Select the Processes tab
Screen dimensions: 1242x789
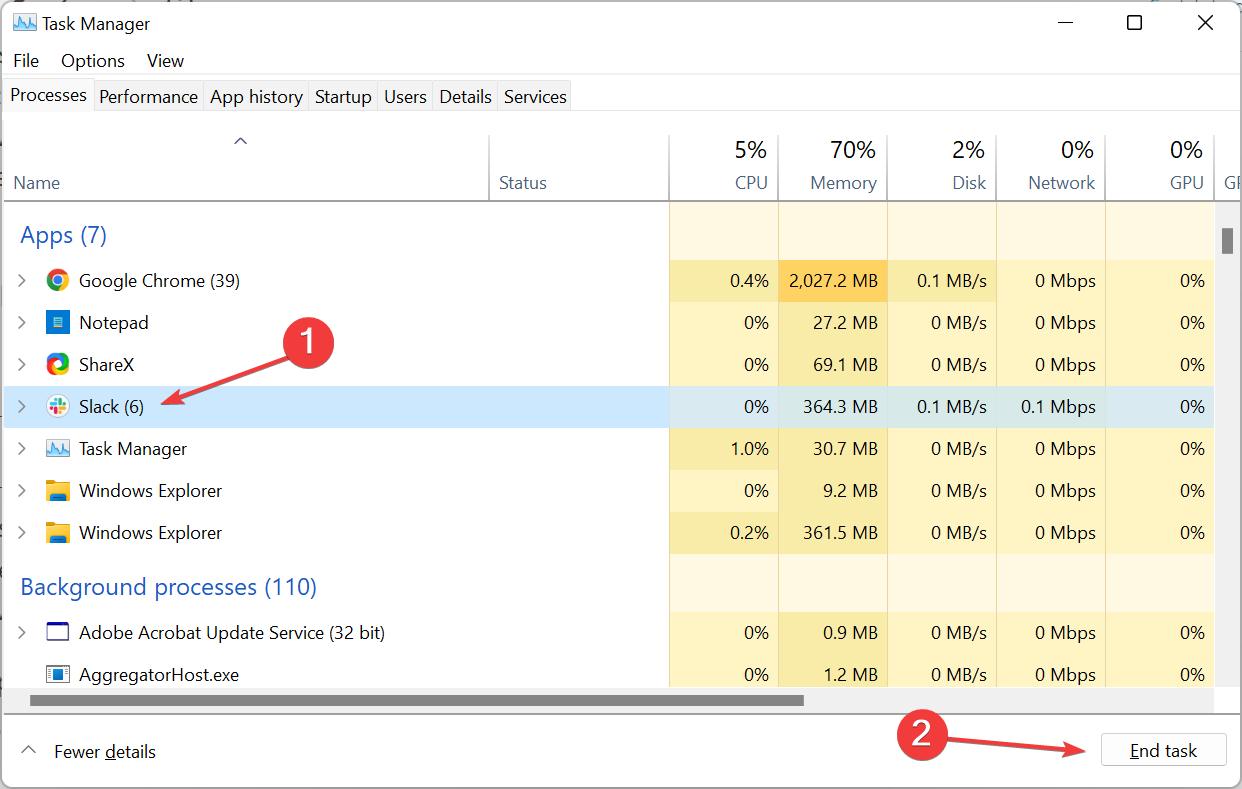[x=48, y=95]
